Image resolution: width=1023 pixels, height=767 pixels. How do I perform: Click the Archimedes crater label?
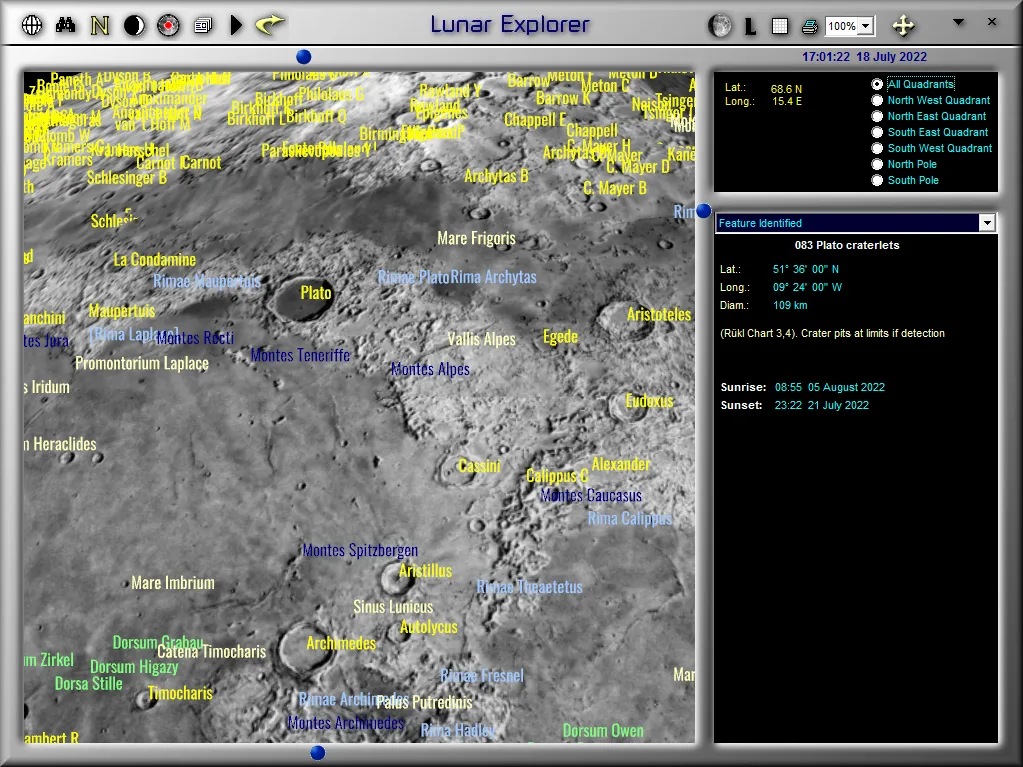(341, 644)
